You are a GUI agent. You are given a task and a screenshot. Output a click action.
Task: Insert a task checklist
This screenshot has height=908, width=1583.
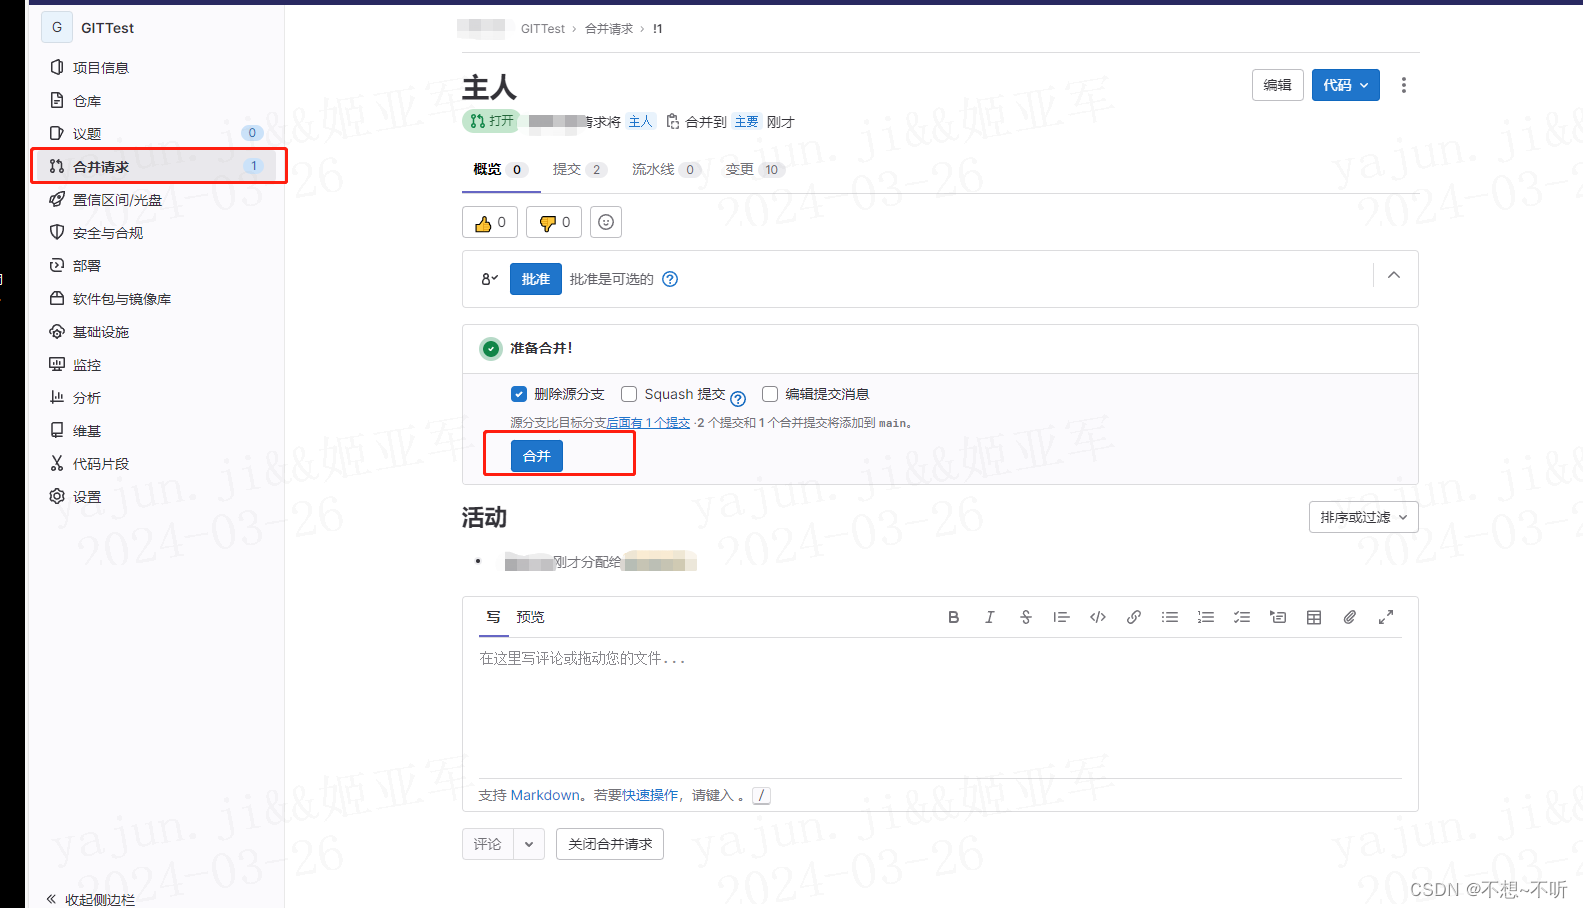[x=1241, y=617]
